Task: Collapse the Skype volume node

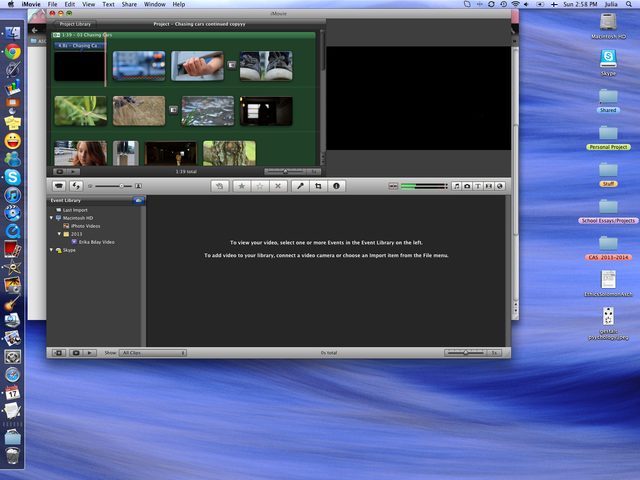Action: coord(51,250)
